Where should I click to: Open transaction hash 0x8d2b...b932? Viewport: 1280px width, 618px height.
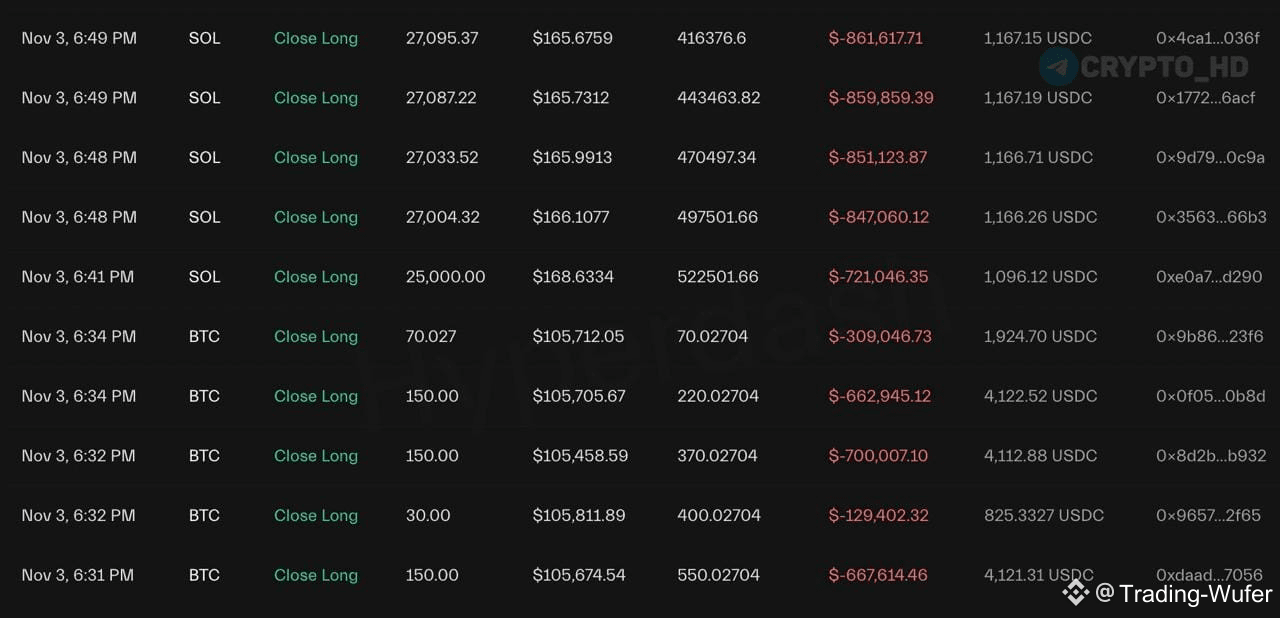click(1211, 456)
